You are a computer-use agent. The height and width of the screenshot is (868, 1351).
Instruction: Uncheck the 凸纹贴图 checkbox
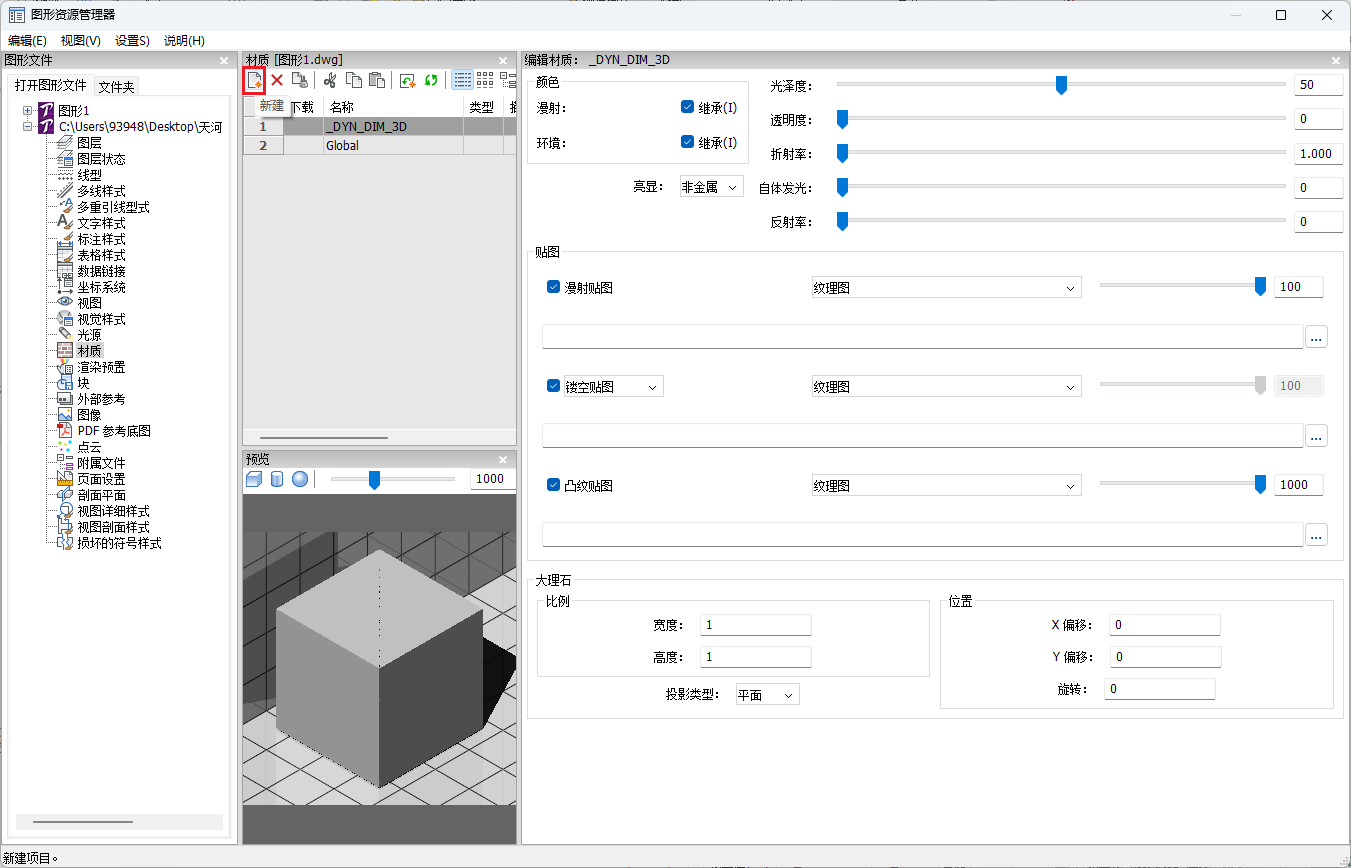[x=553, y=485]
